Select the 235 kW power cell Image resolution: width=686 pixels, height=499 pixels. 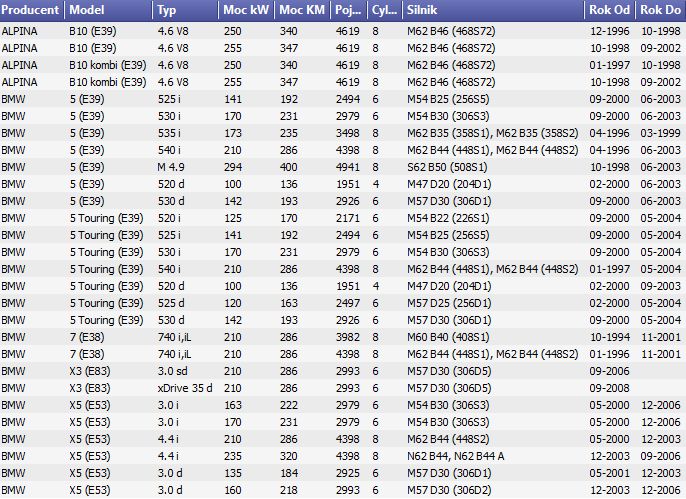coord(233,456)
